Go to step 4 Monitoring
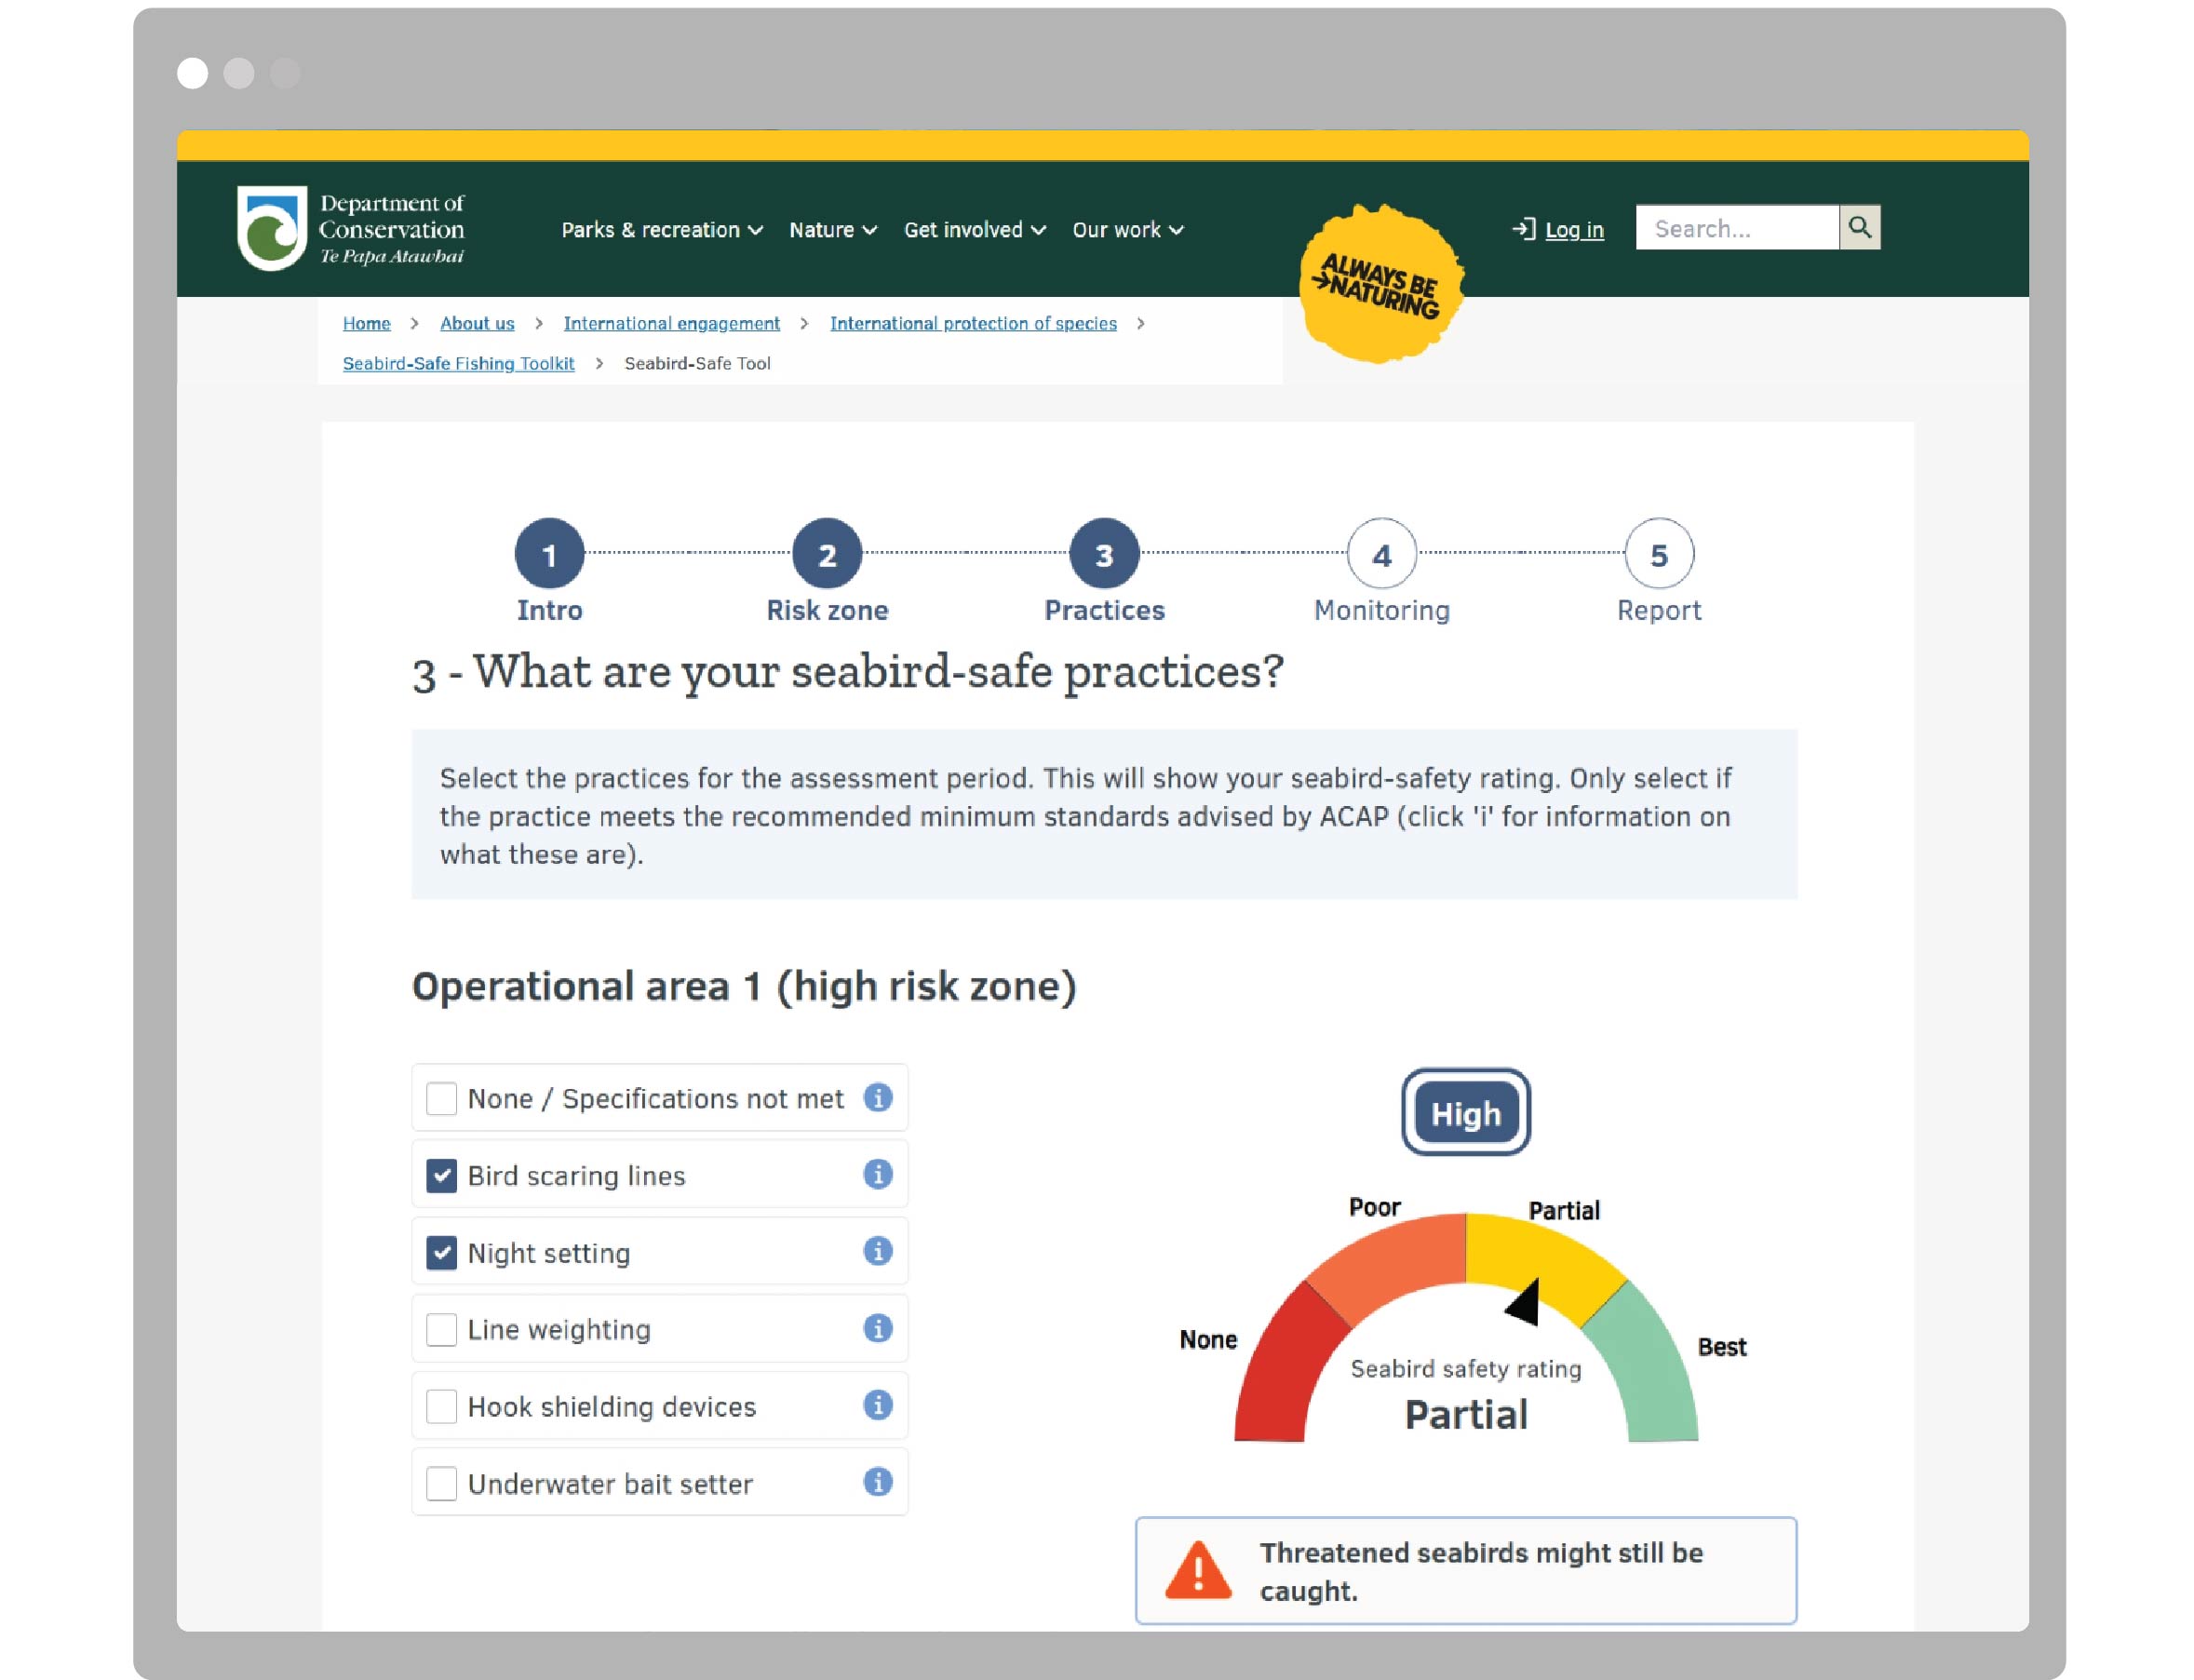Image resolution: width=2194 pixels, height=1680 pixels. pyautogui.click(x=1381, y=554)
